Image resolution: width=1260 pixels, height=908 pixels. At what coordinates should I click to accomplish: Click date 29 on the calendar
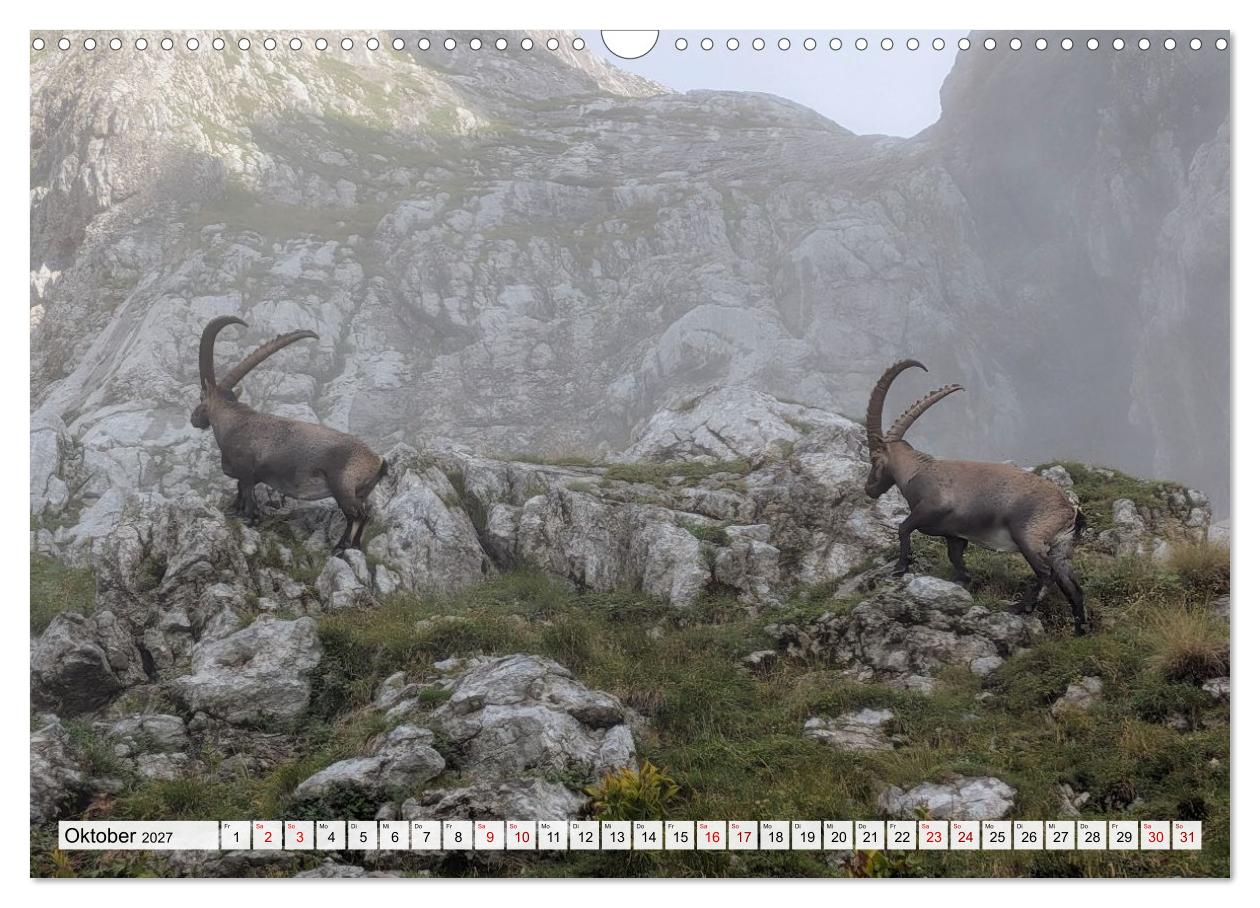pyautogui.click(x=1123, y=836)
